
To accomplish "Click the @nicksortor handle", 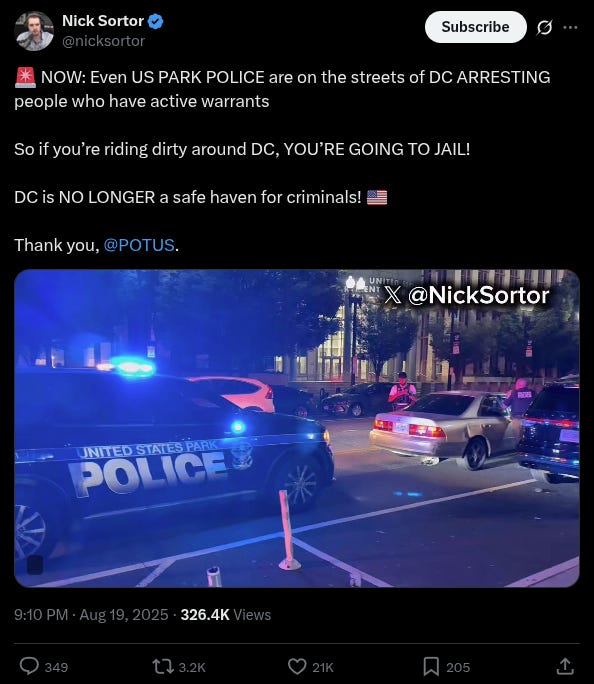I will [x=103, y=41].
